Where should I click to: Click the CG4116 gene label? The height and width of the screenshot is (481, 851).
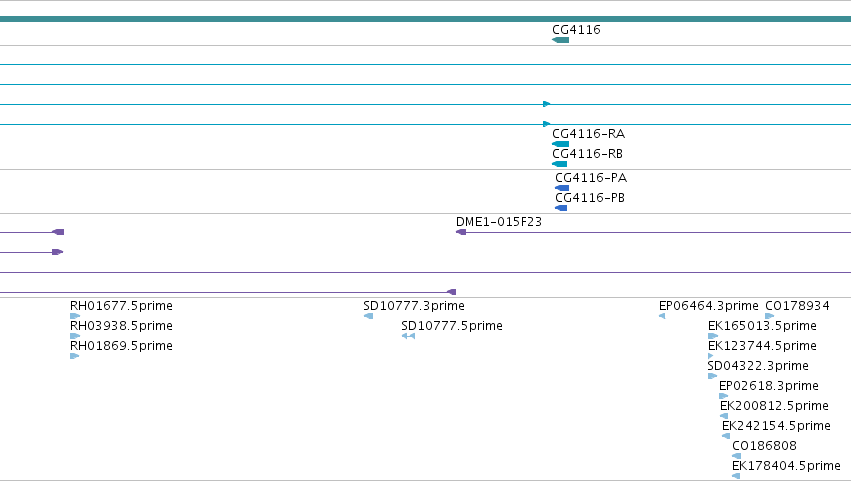(x=576, y=30)
